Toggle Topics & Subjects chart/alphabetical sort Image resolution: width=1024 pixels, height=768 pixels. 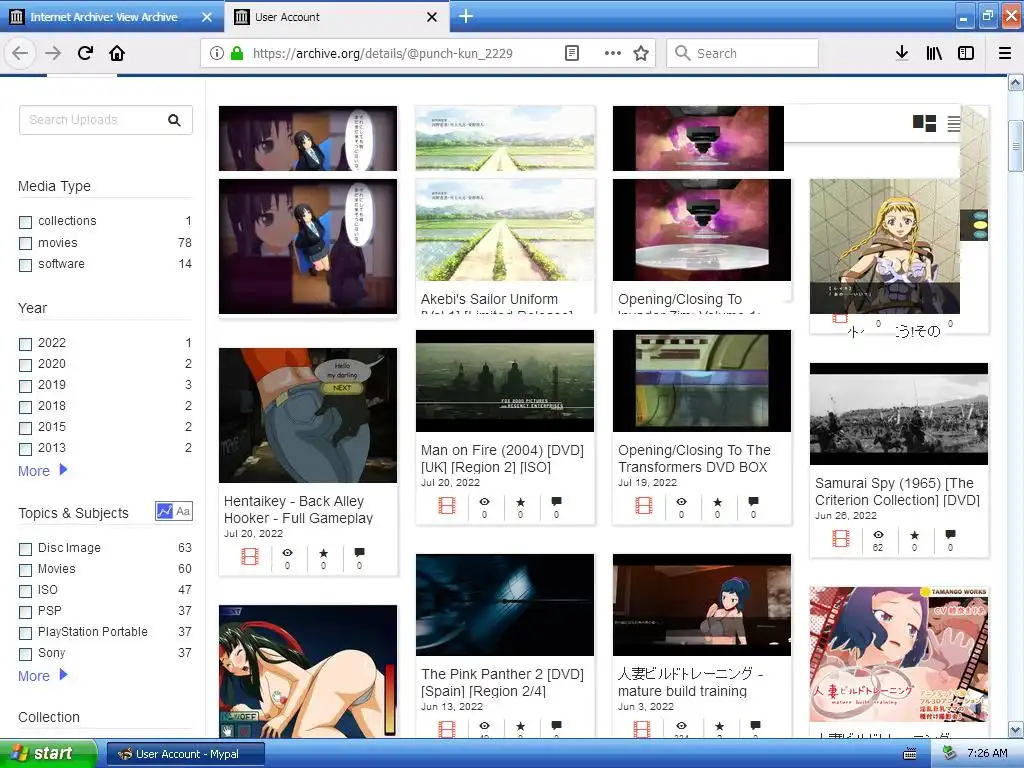pos(174,511)
